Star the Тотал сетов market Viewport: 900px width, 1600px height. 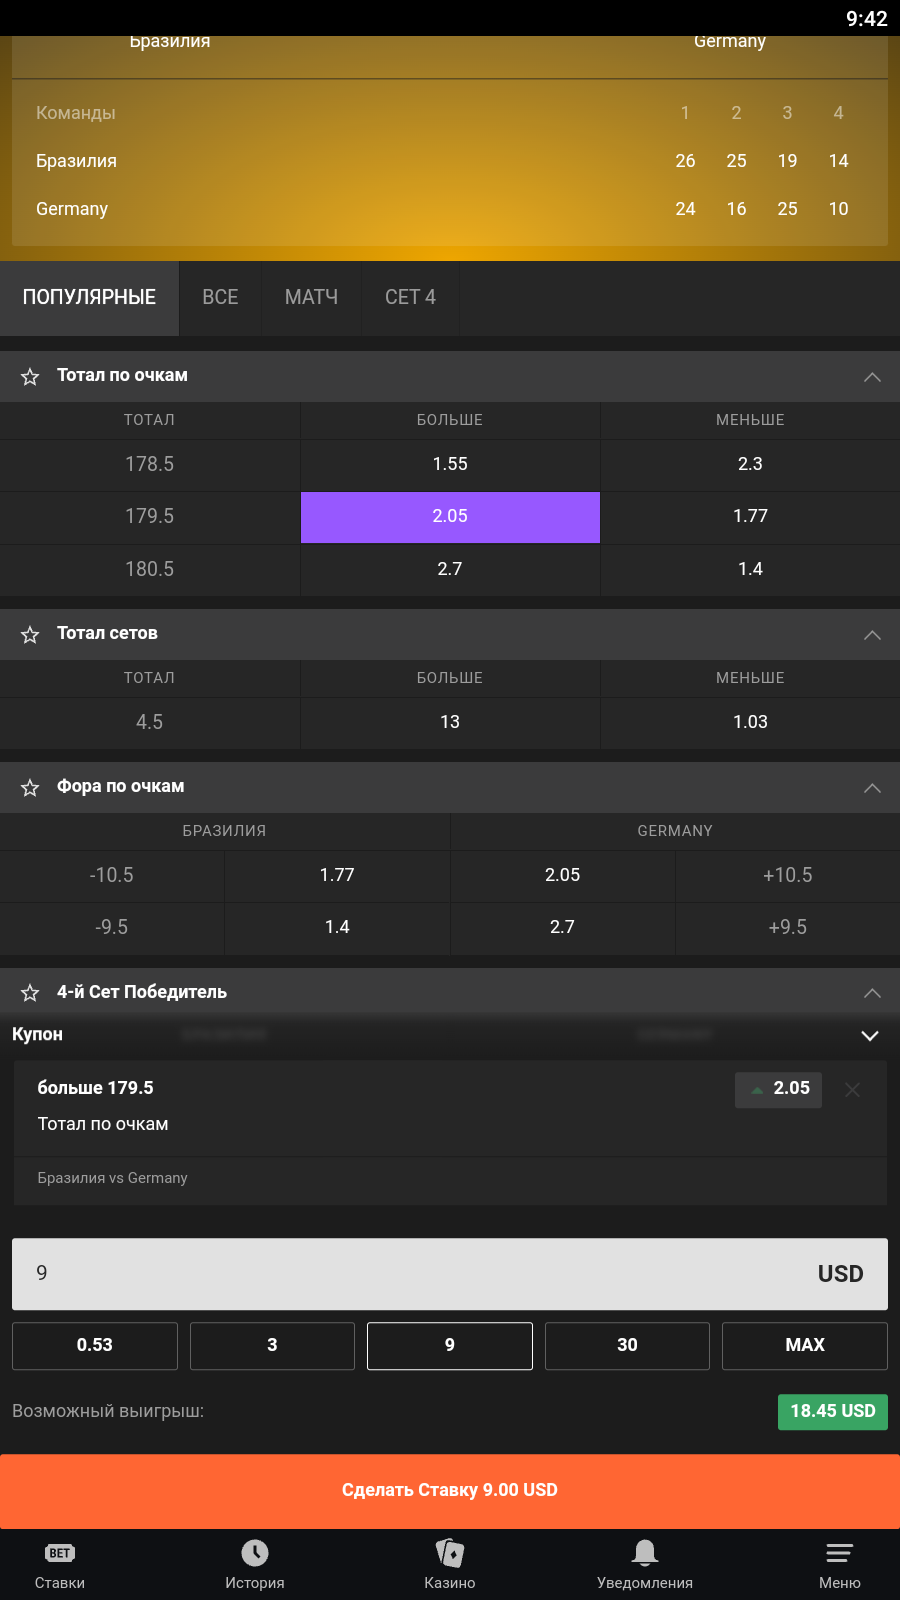coord(30,635)
